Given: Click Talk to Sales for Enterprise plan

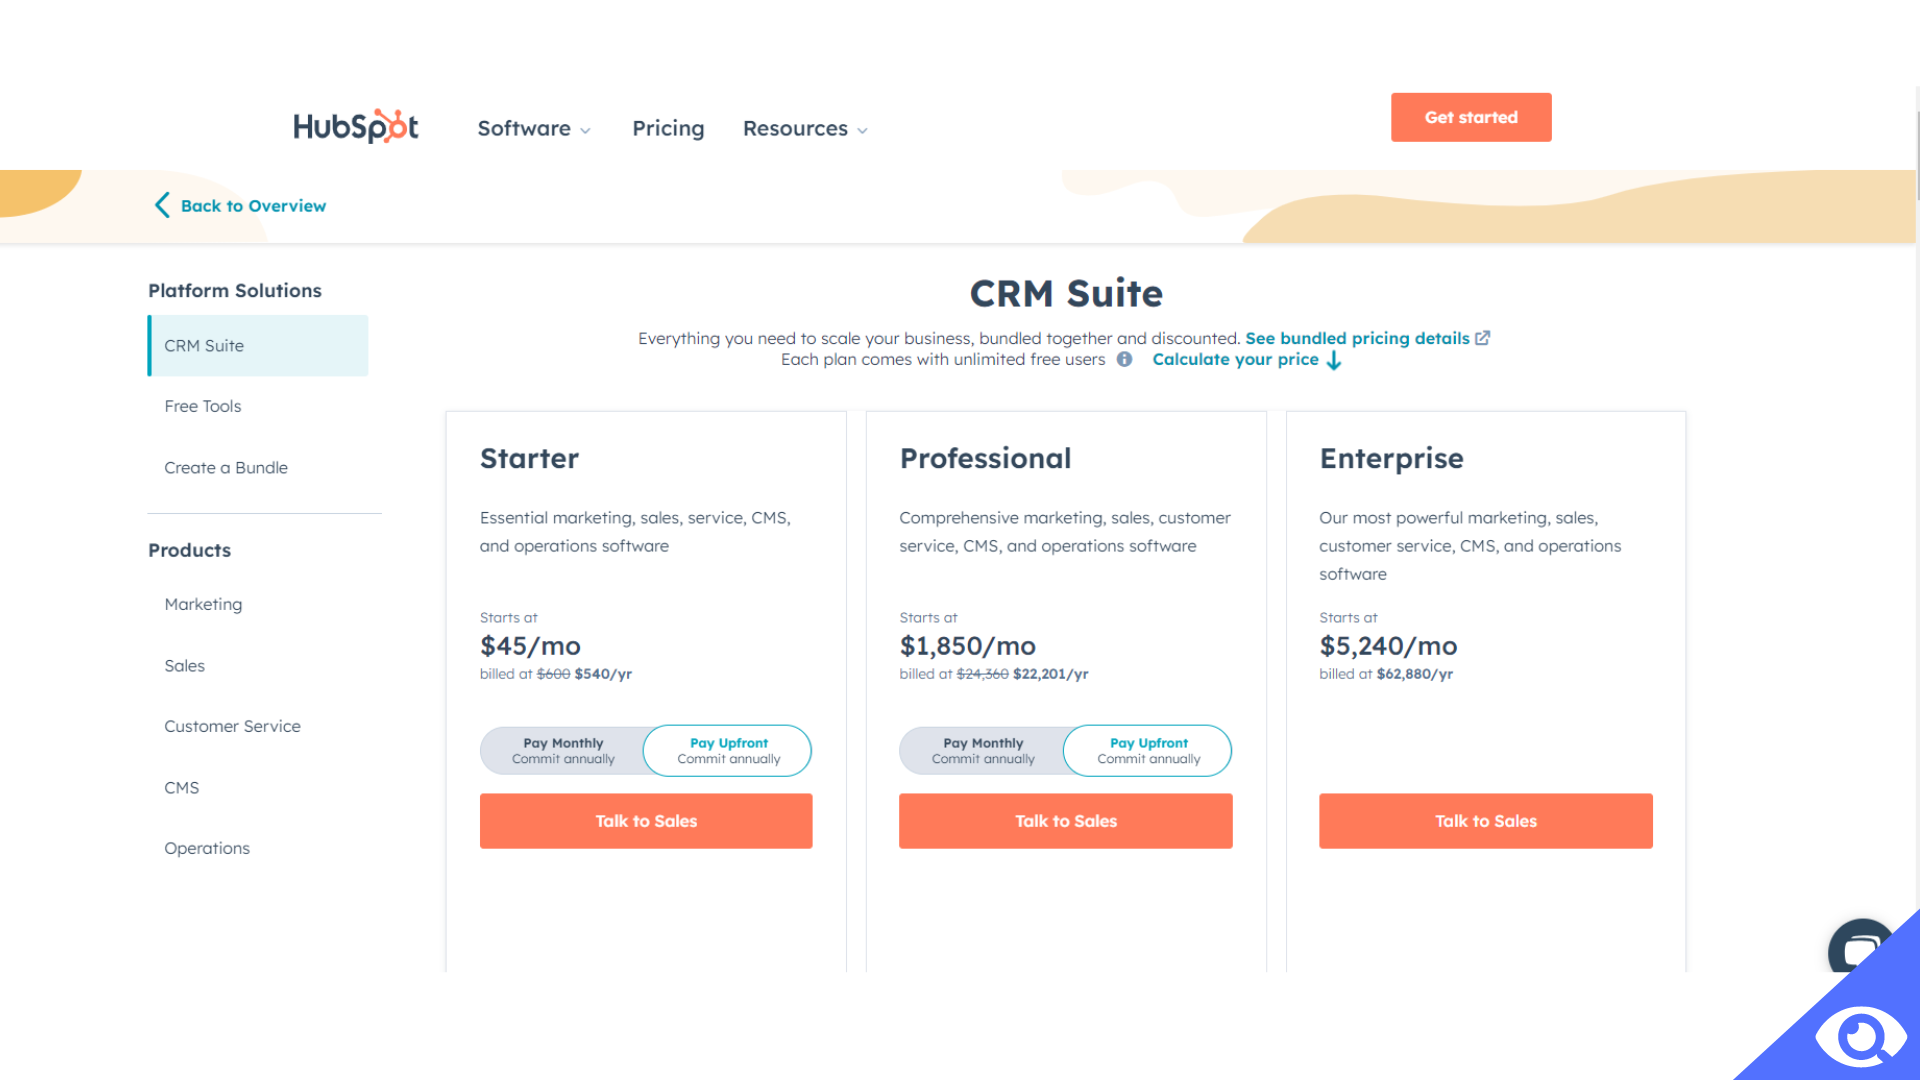Looking at the screenshot, I should (x=1486, y=820).
